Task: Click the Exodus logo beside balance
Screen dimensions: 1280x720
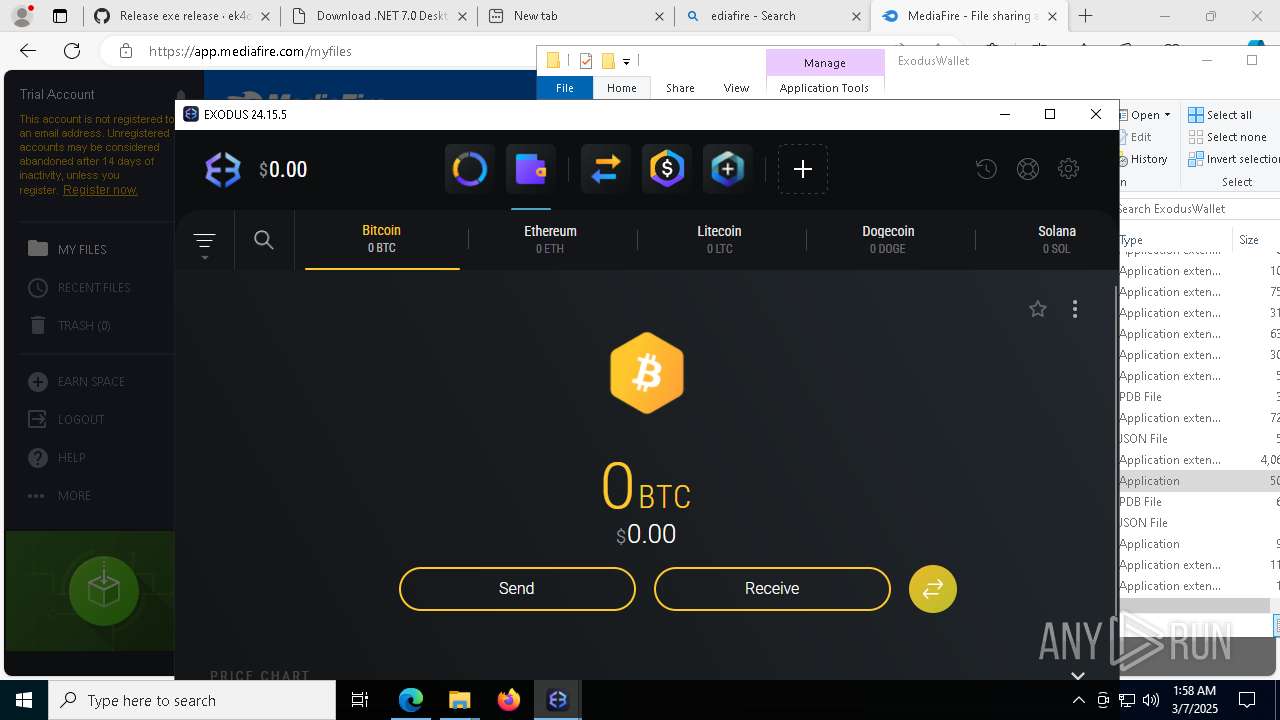Action: point(222,170)
